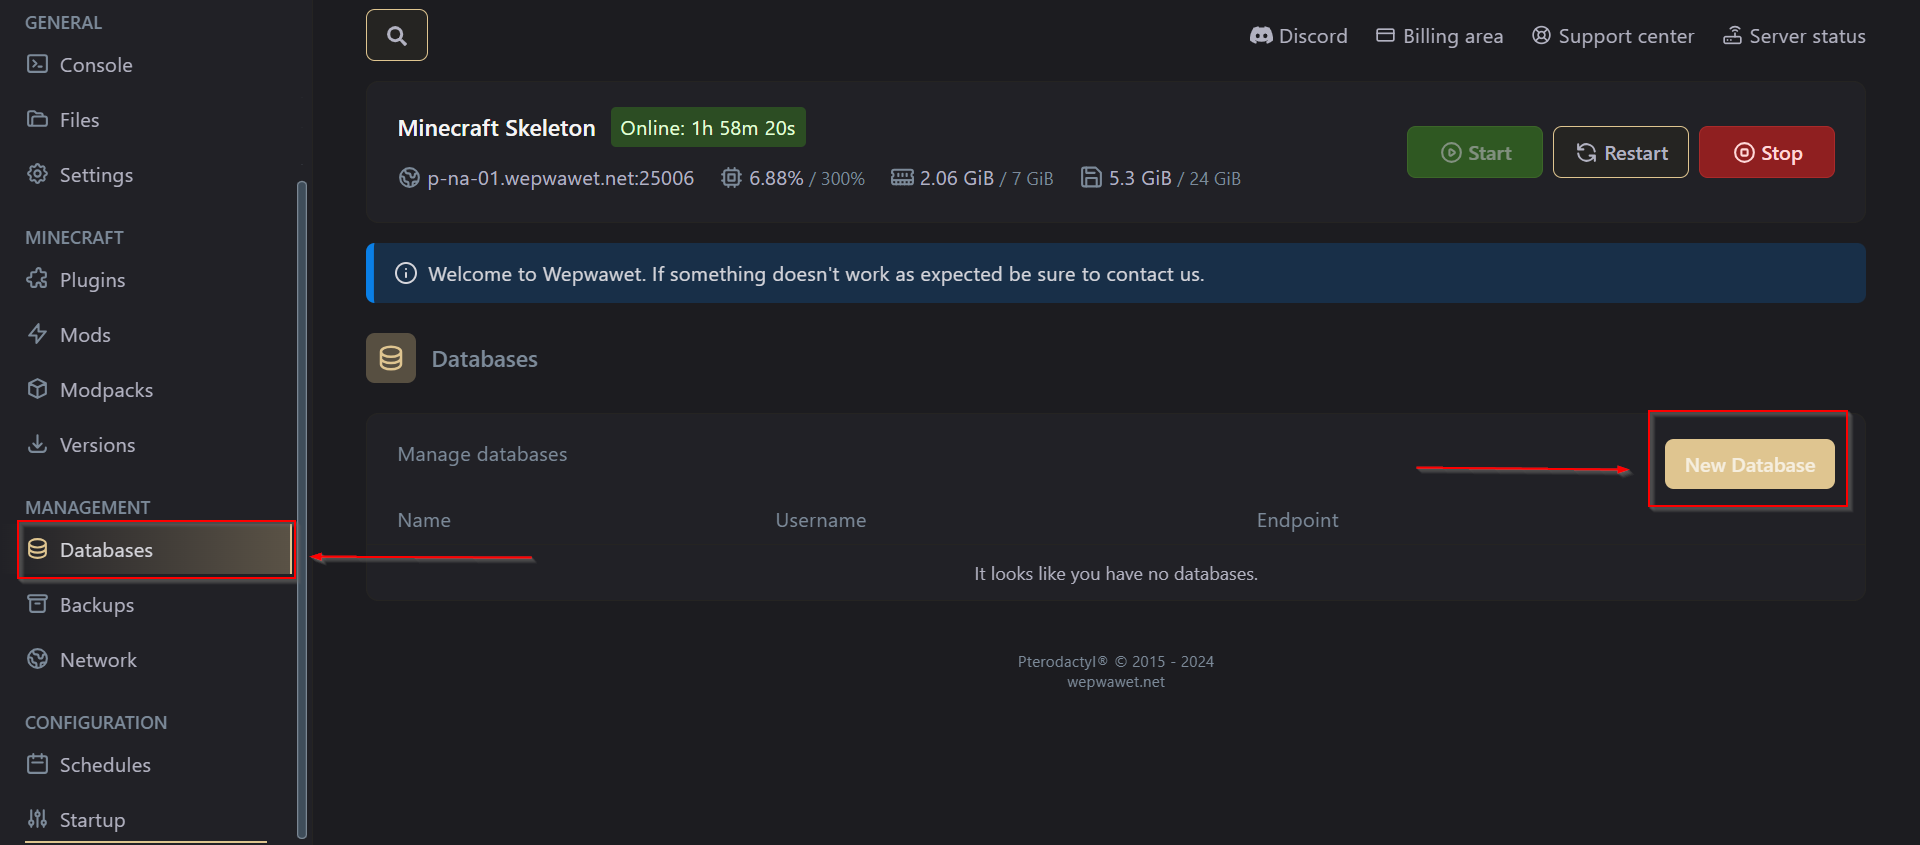Click the 2.06 GiB memory usage value
The height and width of the screenshot is (845, 1920).
(957, 178)
